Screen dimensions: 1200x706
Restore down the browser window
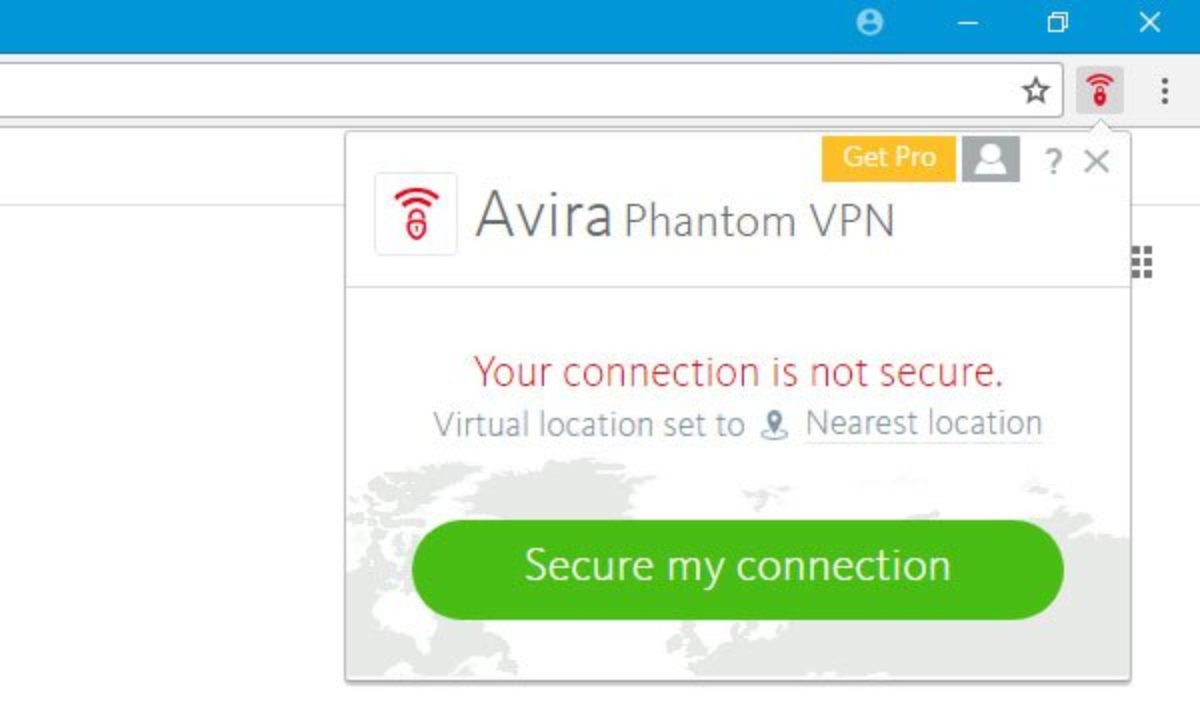click(1057, 23)
